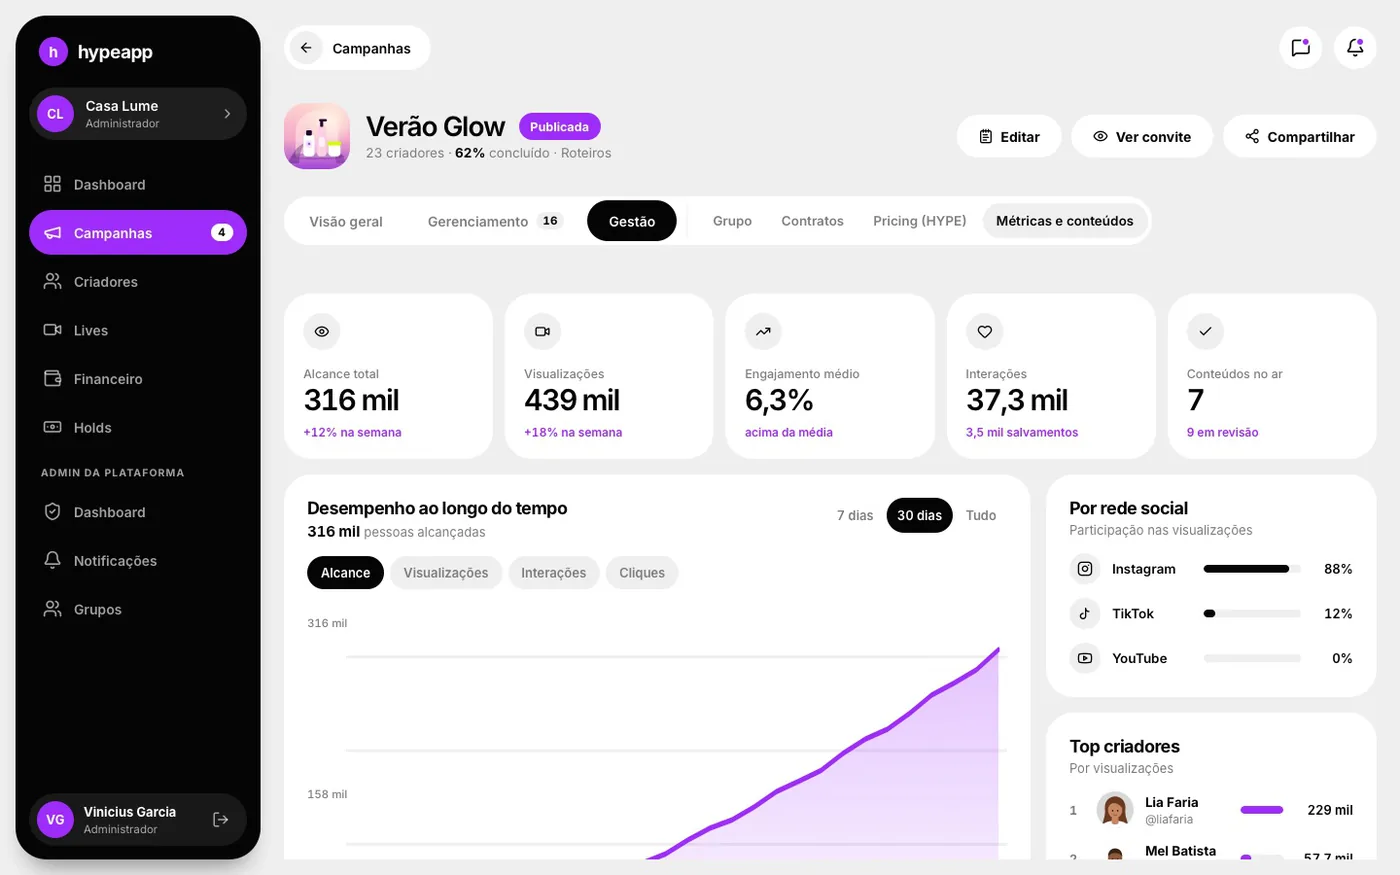Show the Interações metric on chart
Screen dimensions: 1400x875
click(x=554, y=573)
